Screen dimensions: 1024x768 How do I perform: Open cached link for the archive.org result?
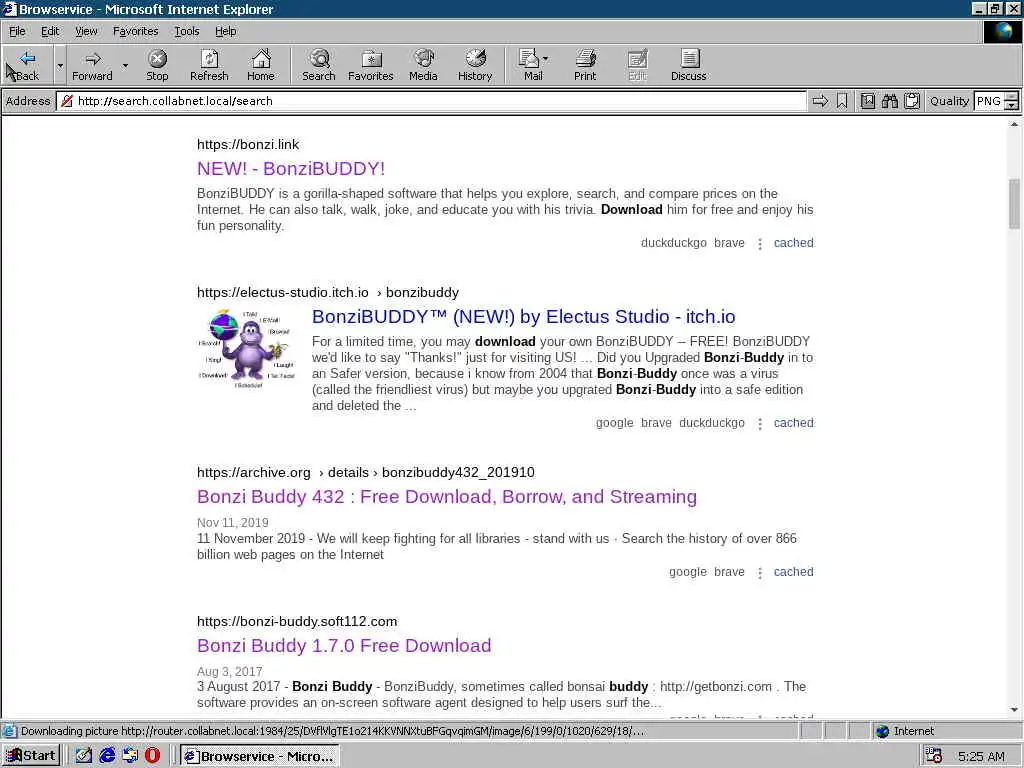(793, 572)
